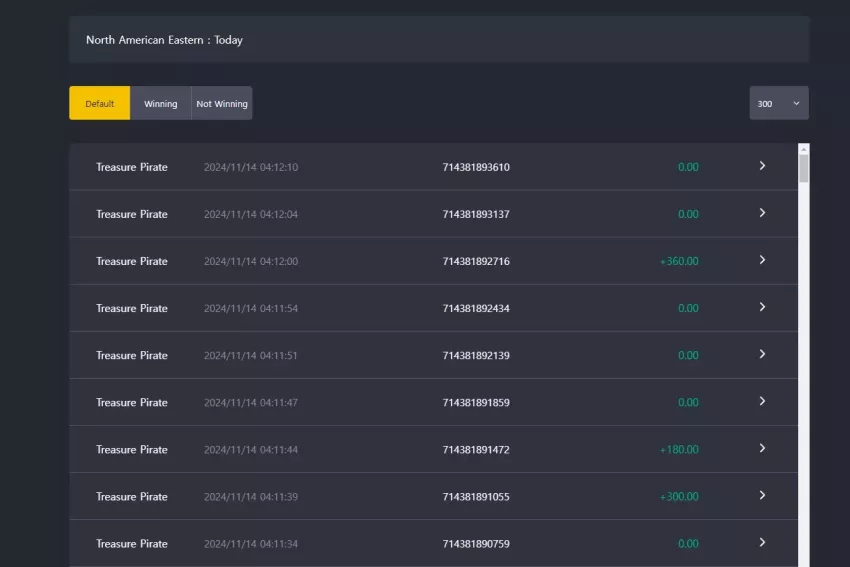Click Treasure Pirate in the 04:11:39 row

(x=132, y=497)
